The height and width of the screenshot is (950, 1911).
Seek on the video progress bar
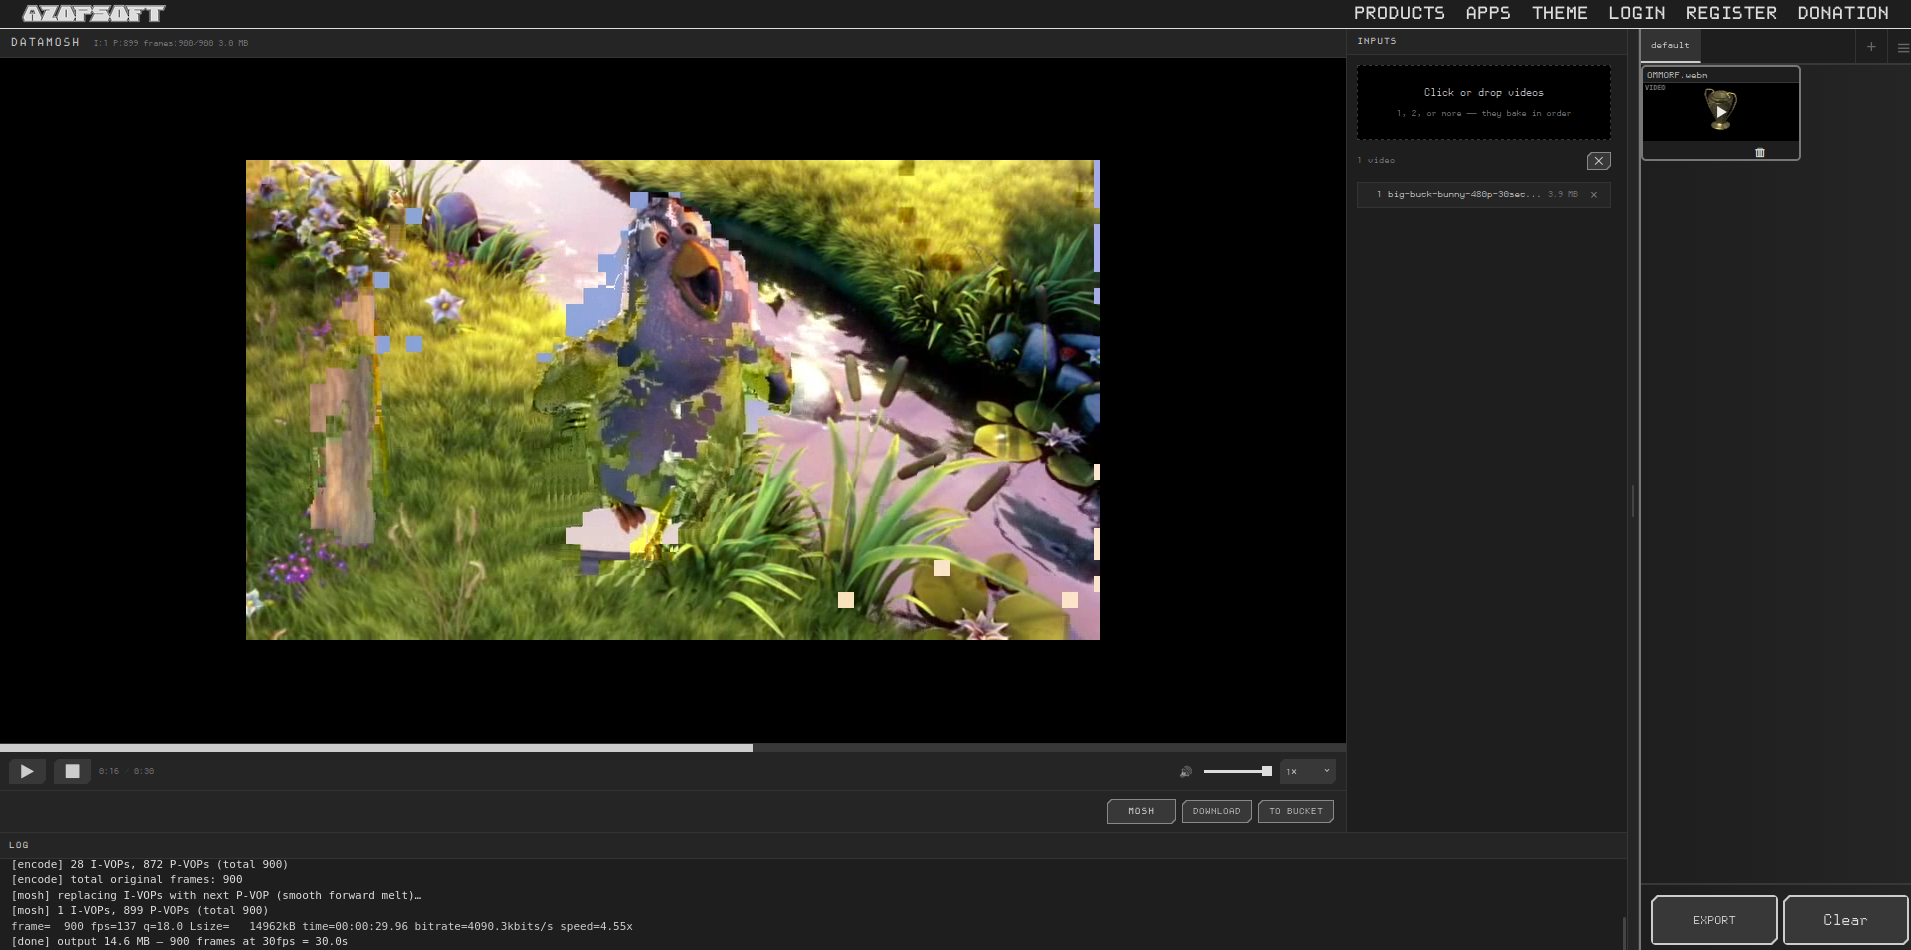pos(673,747)
